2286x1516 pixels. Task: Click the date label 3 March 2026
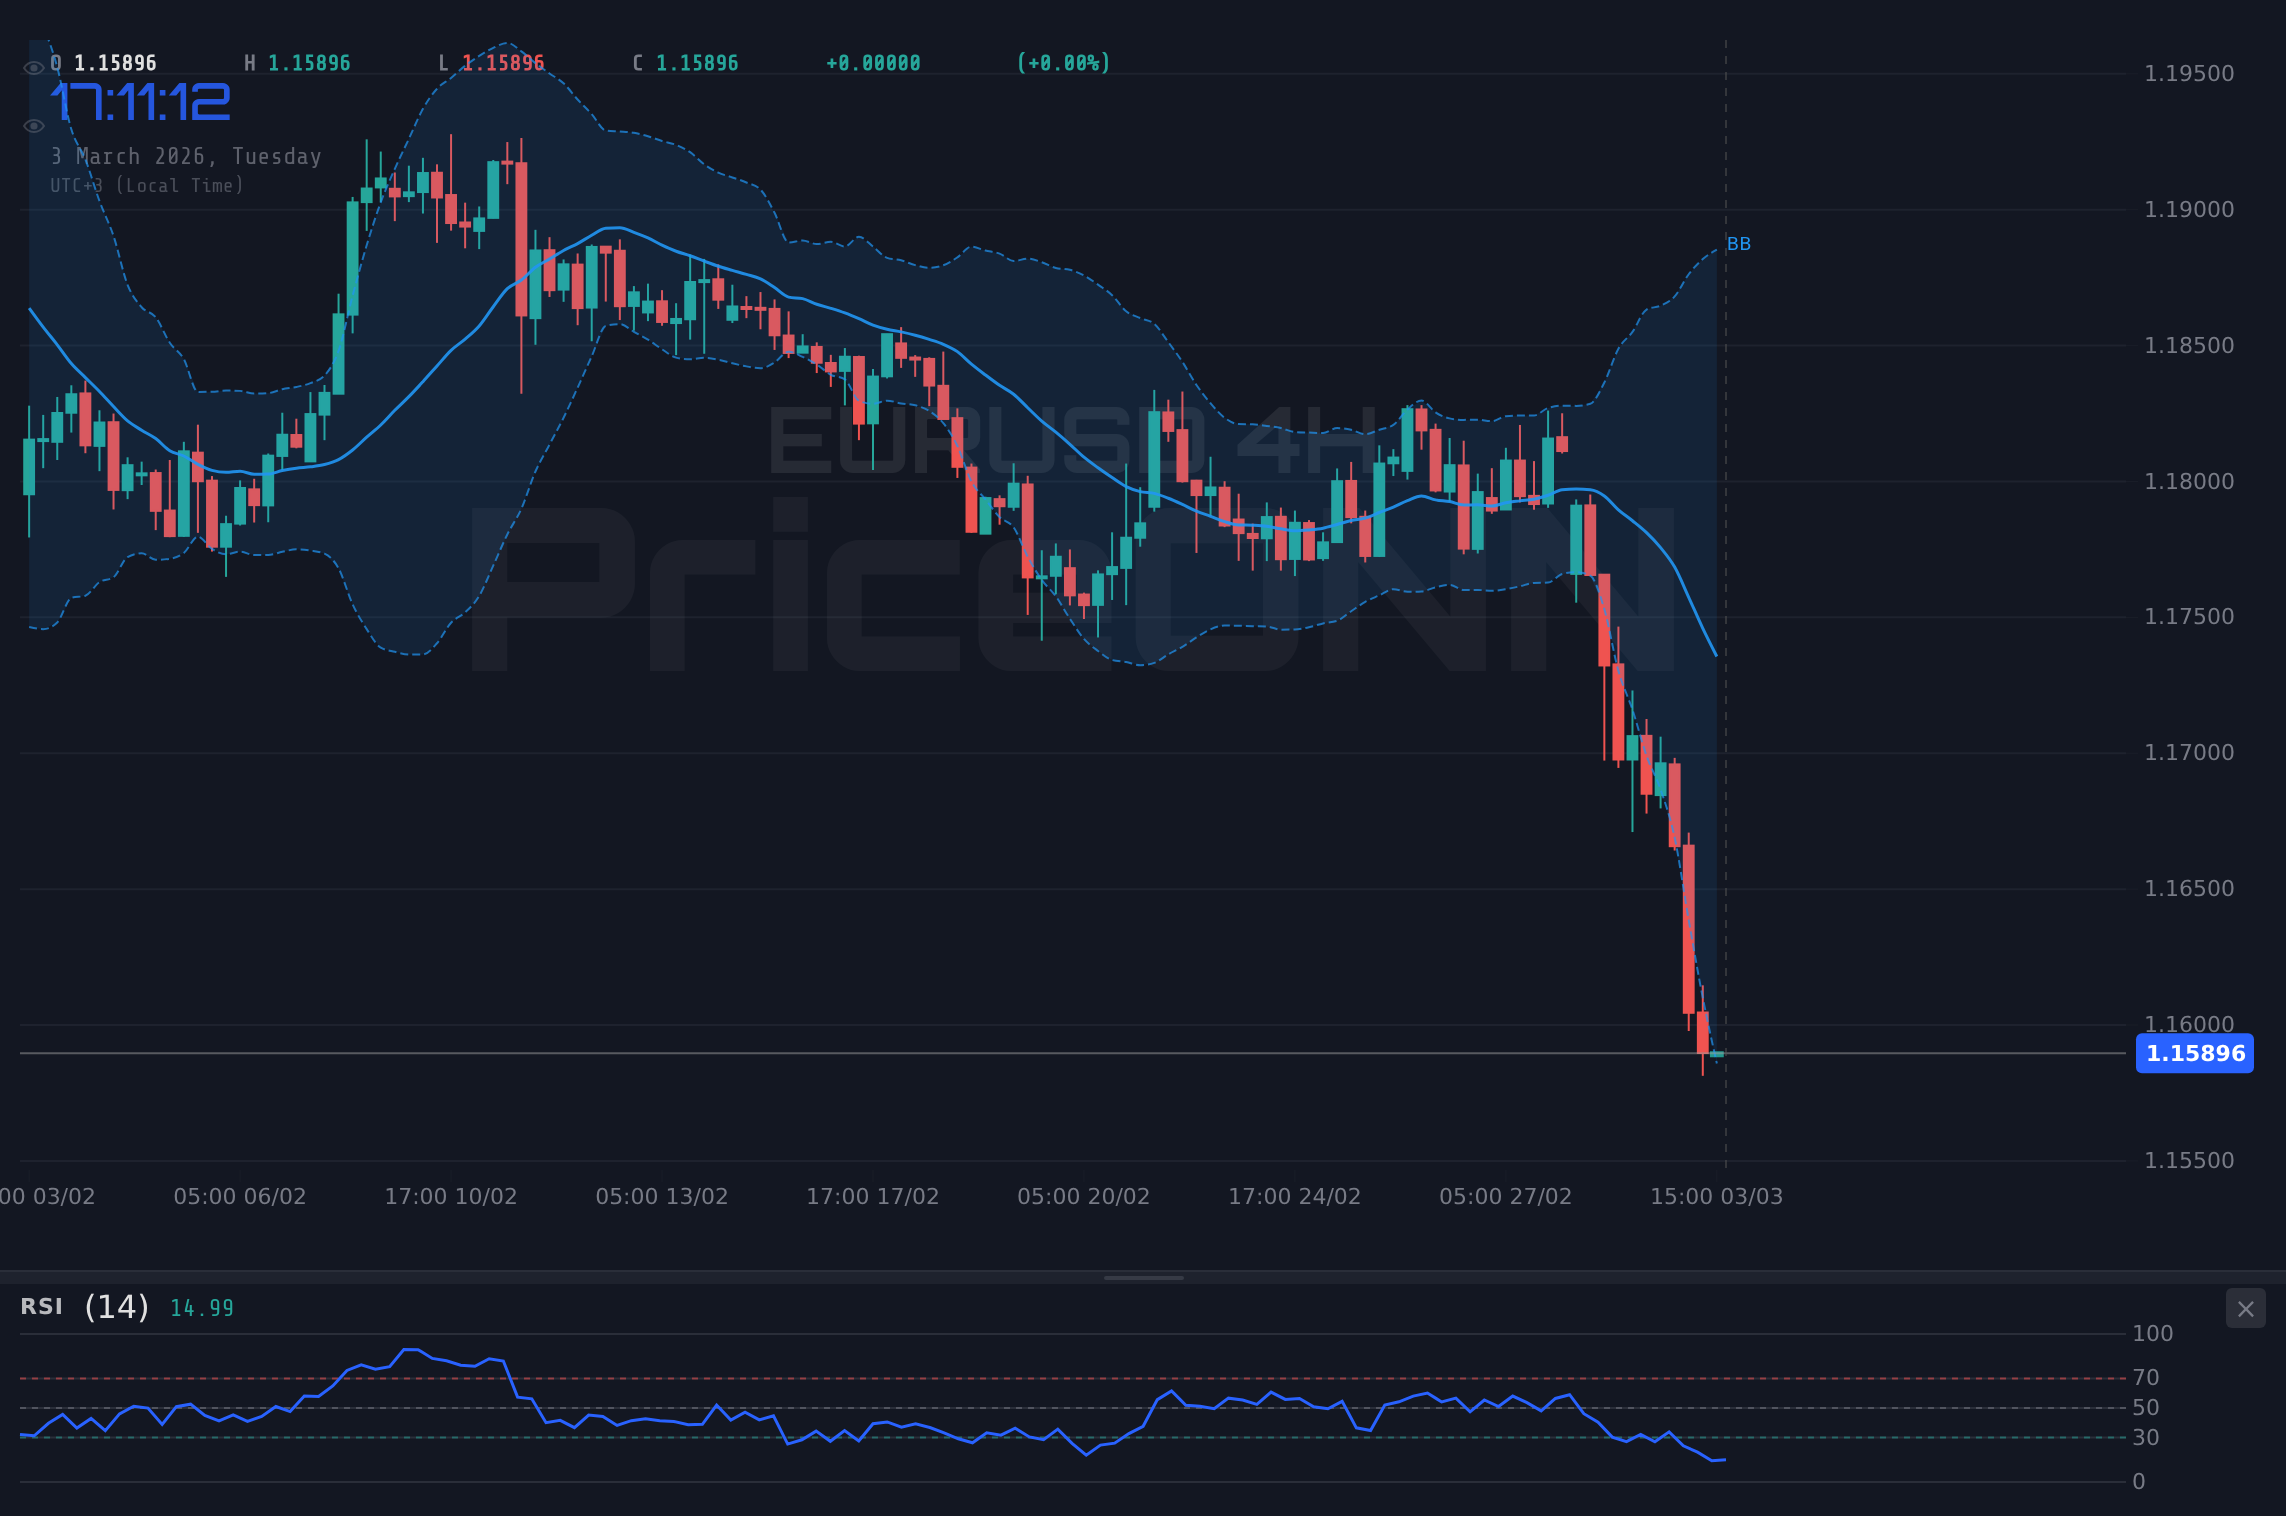tap(185, 156)
